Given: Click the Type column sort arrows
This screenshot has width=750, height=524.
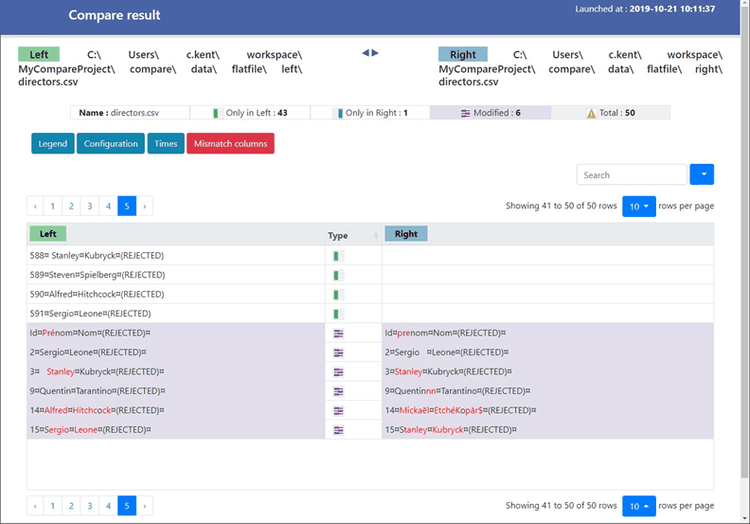Looking at the screenshot, I should [376, 235].
